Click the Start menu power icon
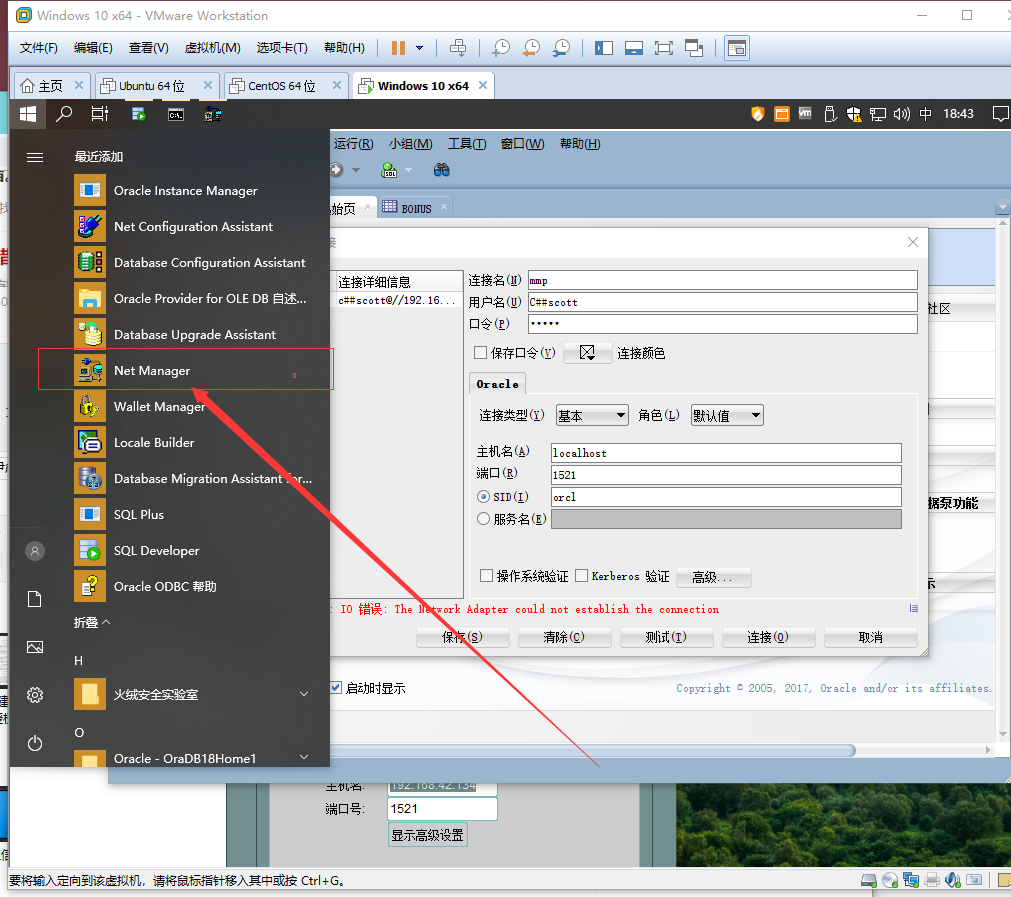This screenshot has height=897, width=1011. 35,743
